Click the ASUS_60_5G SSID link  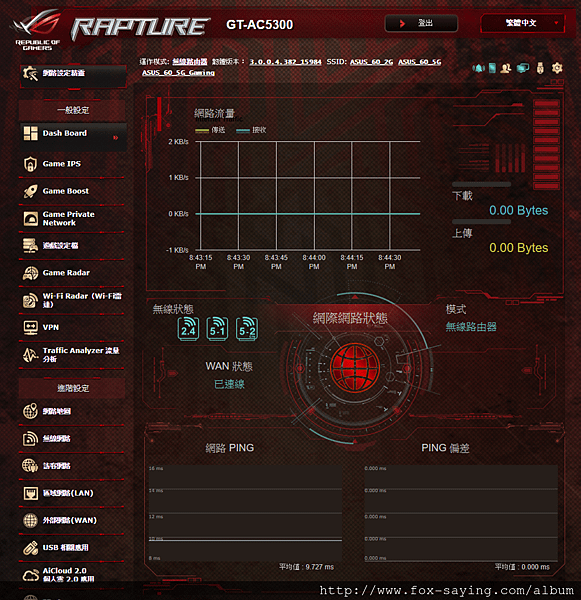[x=419, y=62]
